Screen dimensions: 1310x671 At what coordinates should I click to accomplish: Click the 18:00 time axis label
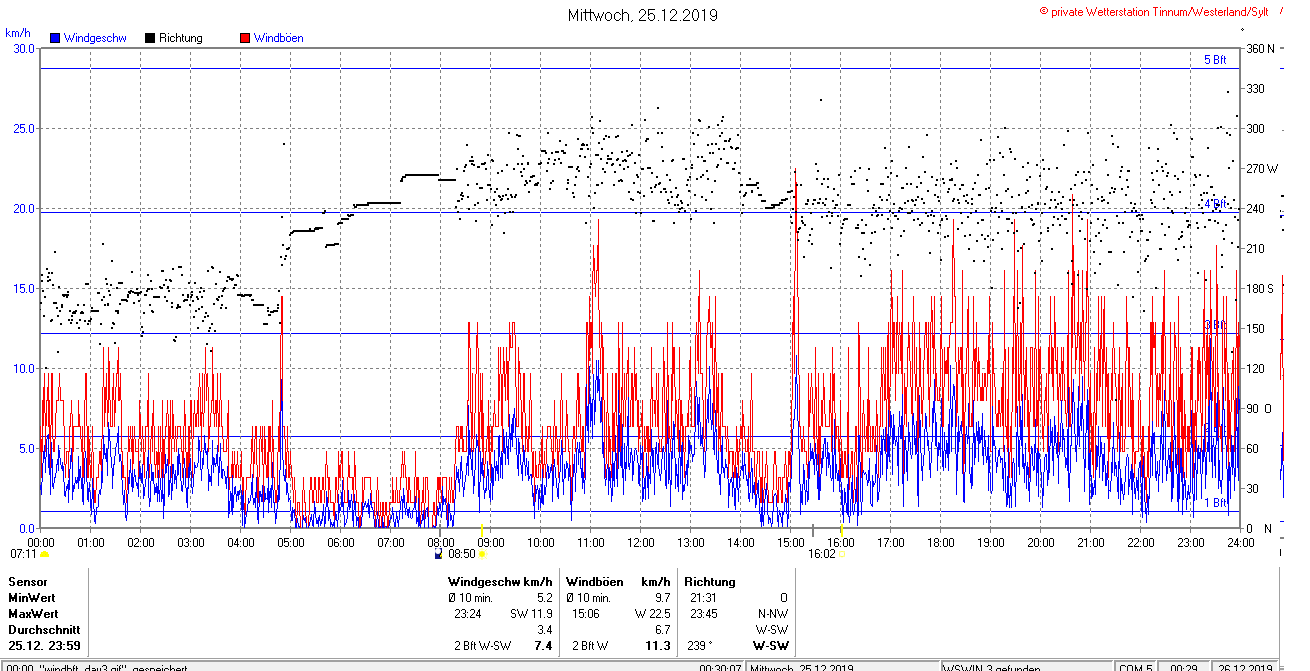941,543
